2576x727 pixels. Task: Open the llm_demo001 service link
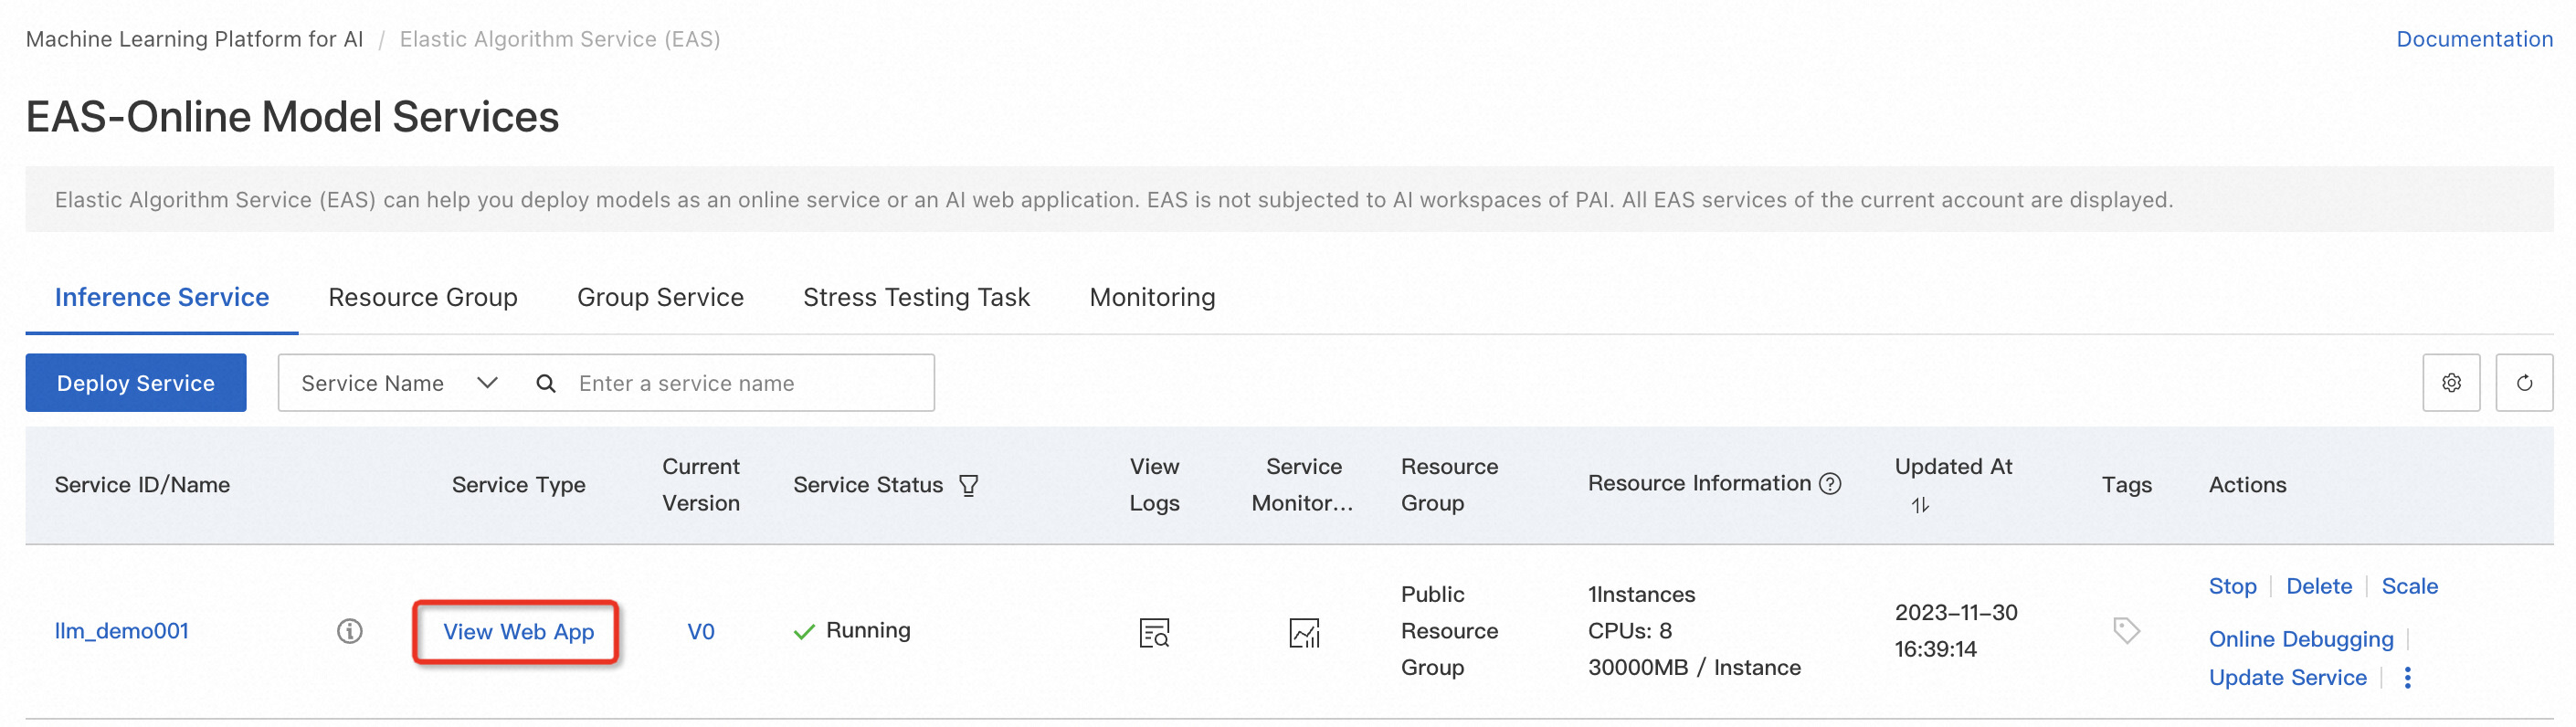coord(121,631)
